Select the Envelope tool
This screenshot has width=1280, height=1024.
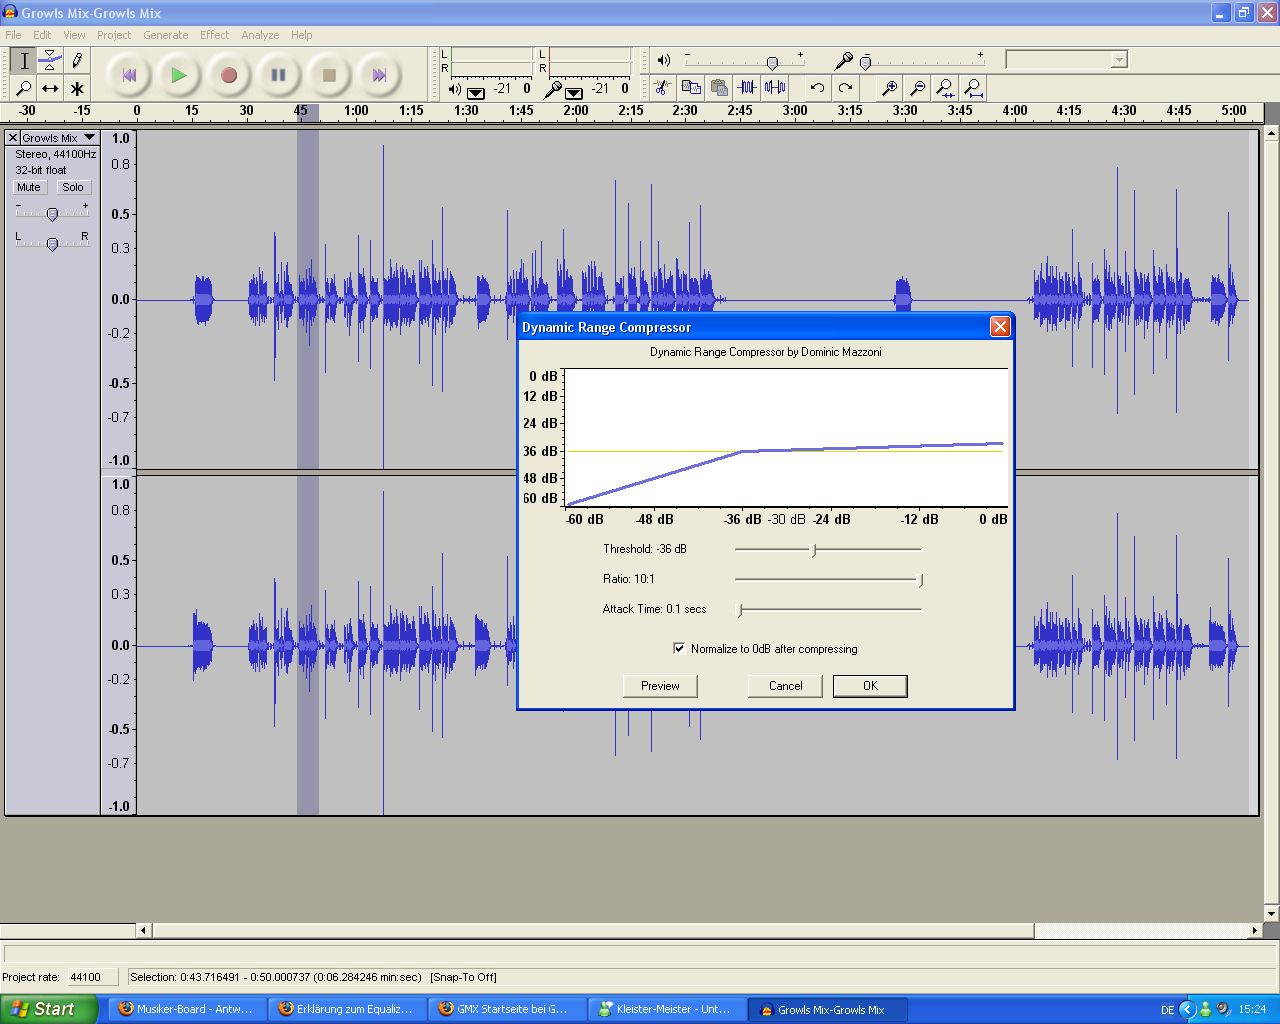(x=50, y=61)
